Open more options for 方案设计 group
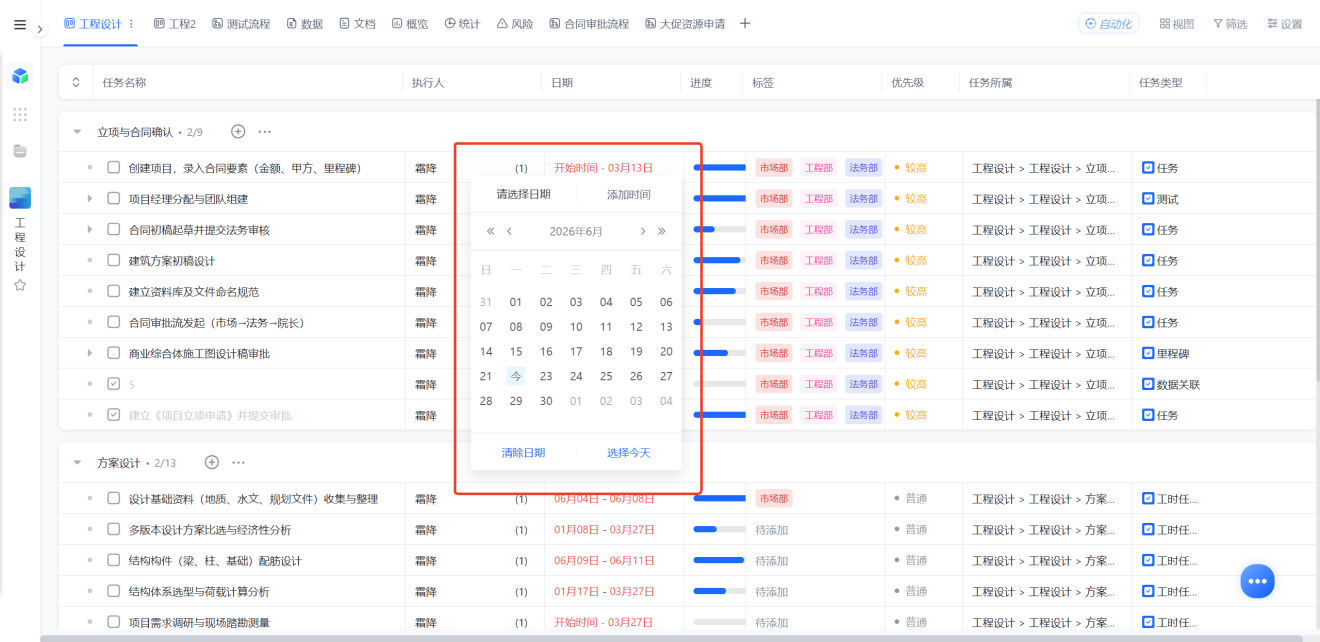The height and width of the screenshot is (642, 1320). click(238, 462)
